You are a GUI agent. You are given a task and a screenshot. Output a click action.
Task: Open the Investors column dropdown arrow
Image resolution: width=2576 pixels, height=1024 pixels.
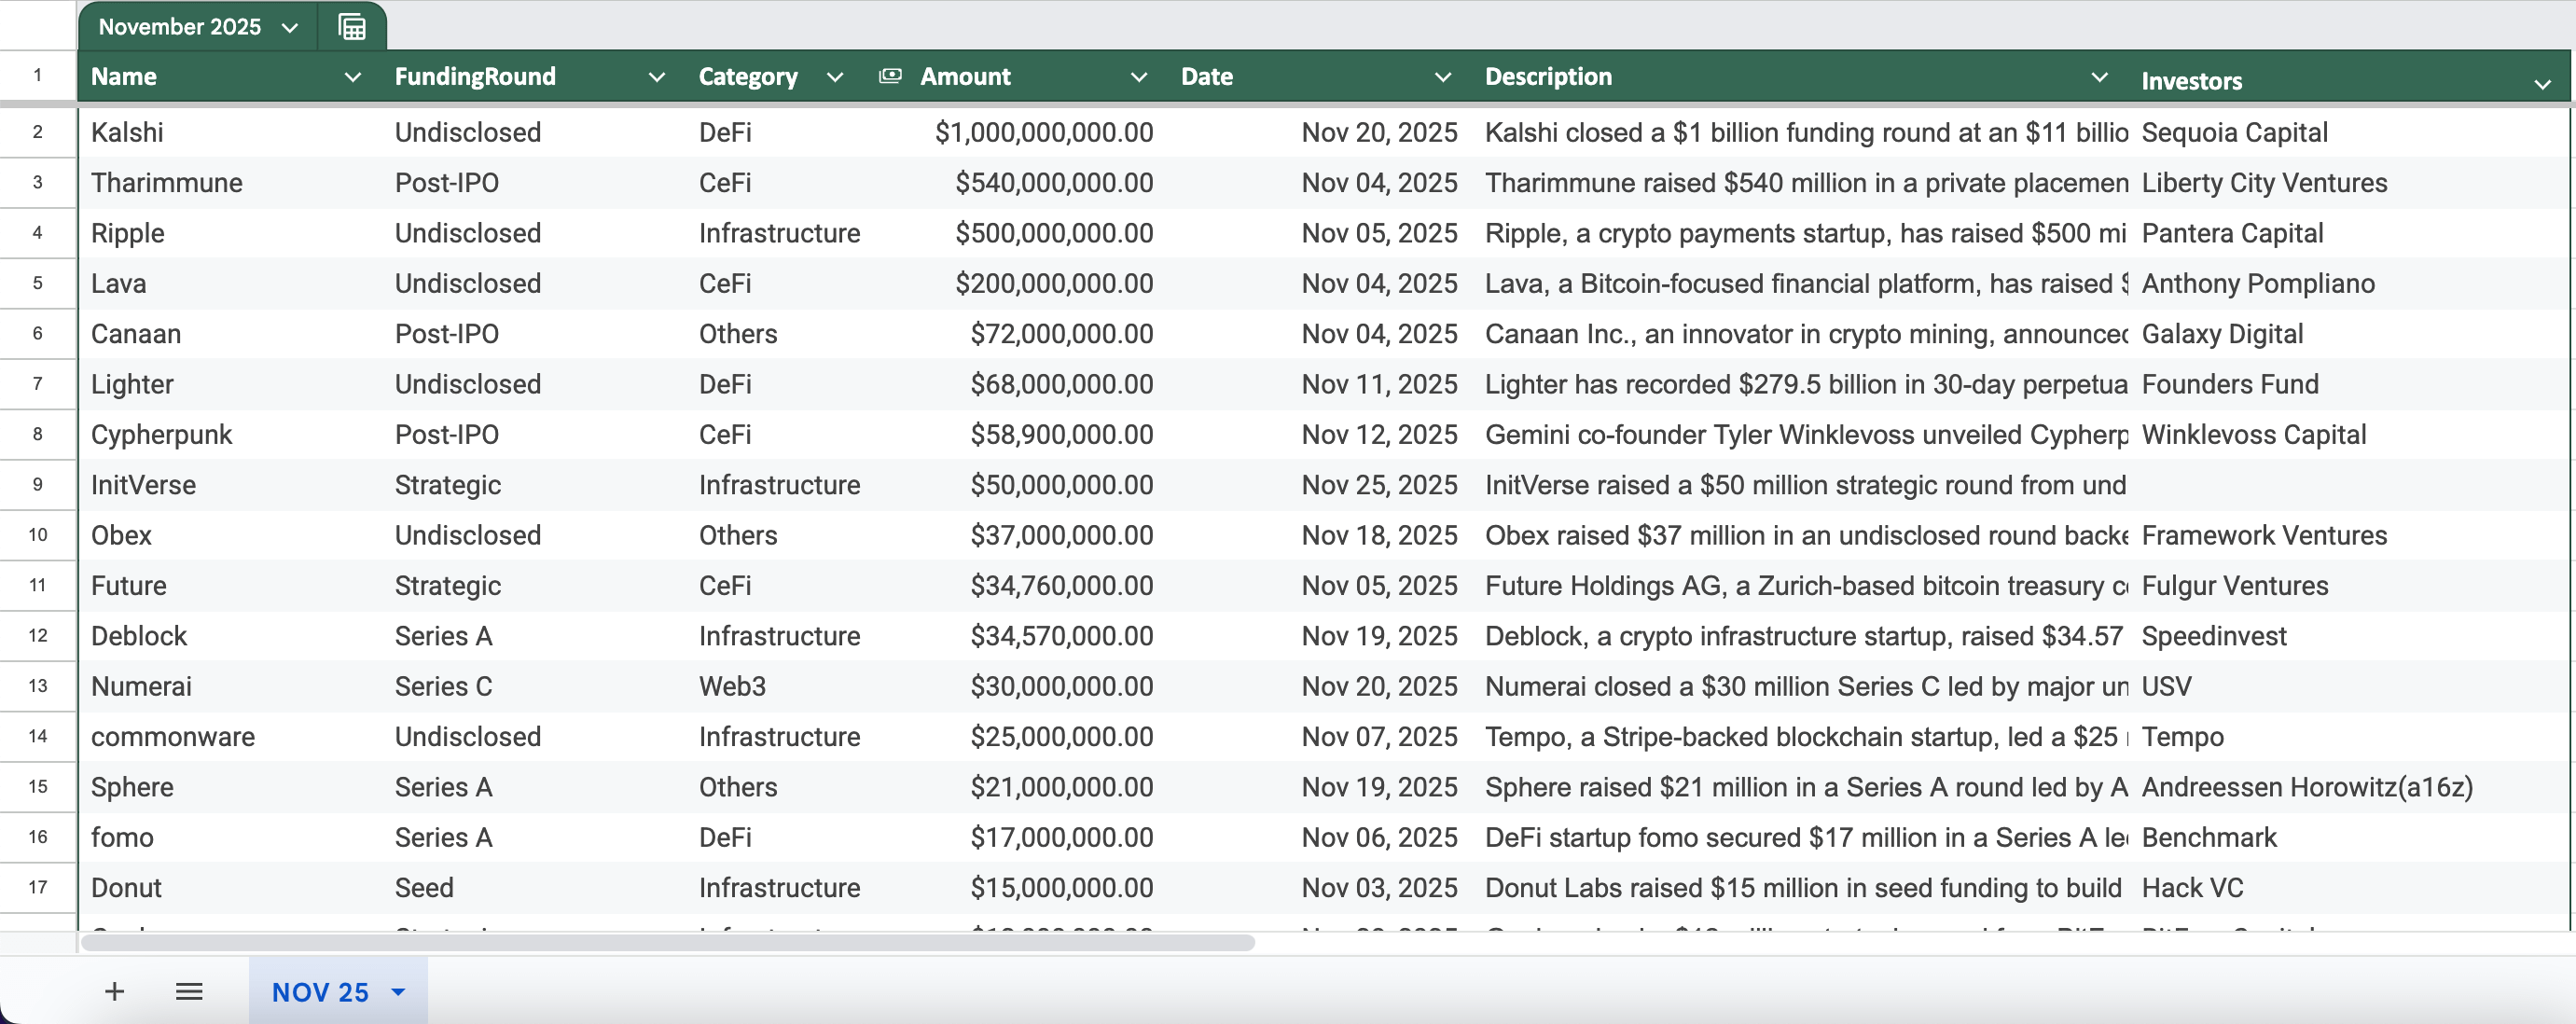point(2542,84)
